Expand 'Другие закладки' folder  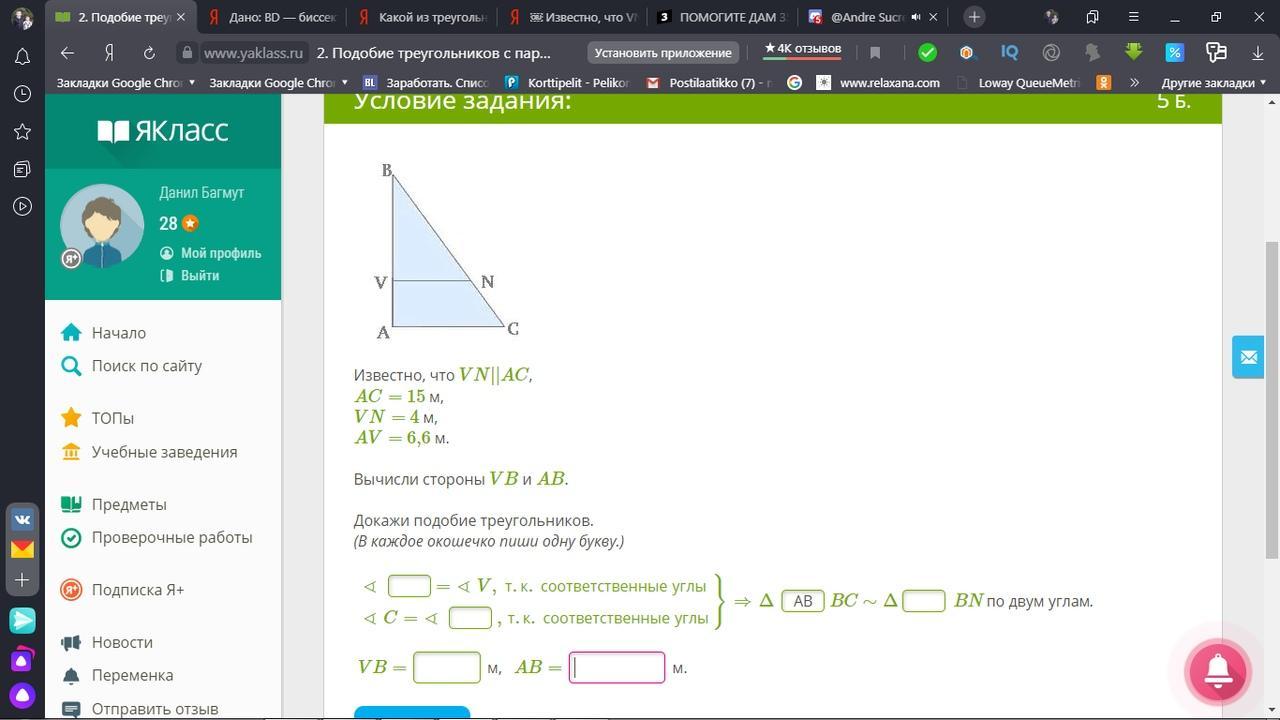click(x=1213, y=83)
